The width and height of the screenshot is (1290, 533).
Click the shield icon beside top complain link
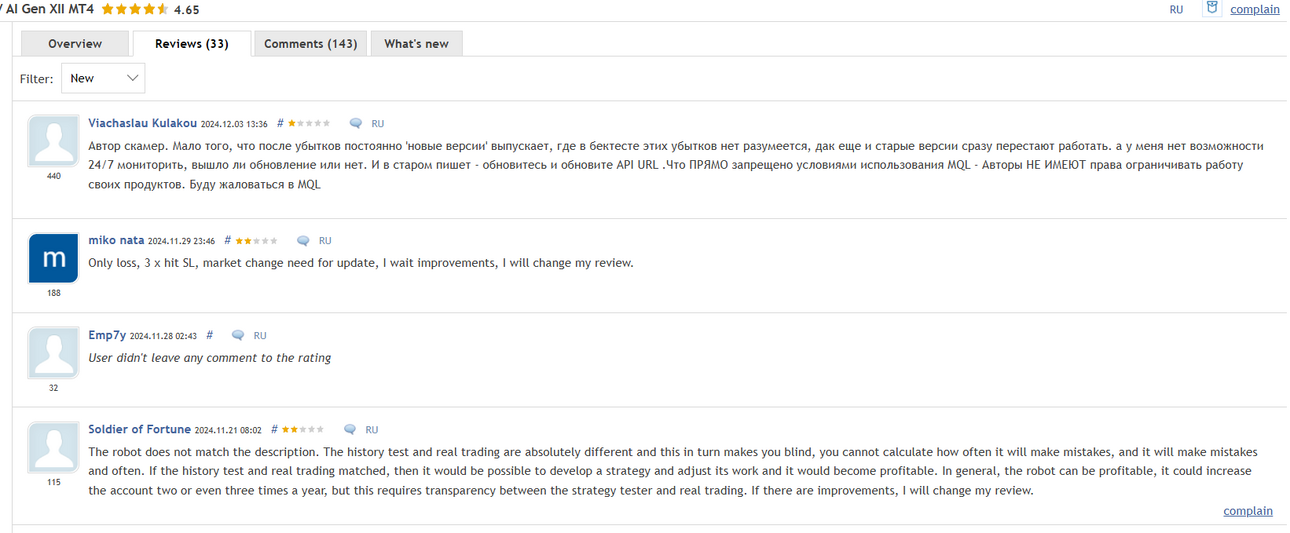[1211, 8]
